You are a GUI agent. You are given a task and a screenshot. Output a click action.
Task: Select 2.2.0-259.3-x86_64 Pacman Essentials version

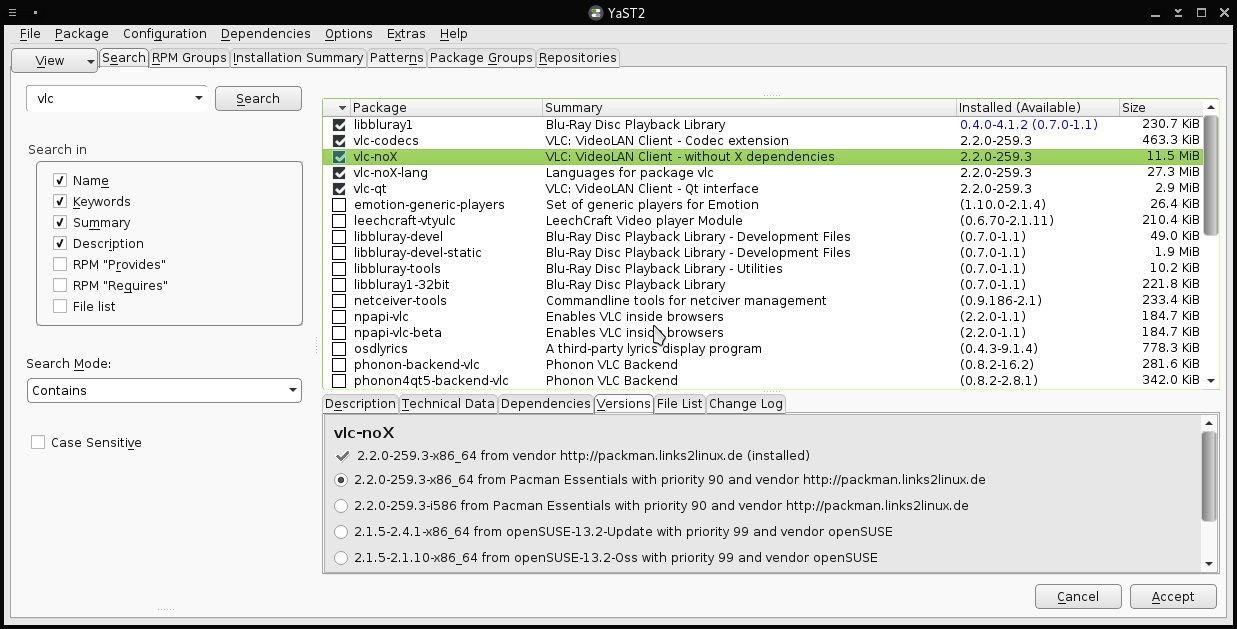click(x=342, y=480)
